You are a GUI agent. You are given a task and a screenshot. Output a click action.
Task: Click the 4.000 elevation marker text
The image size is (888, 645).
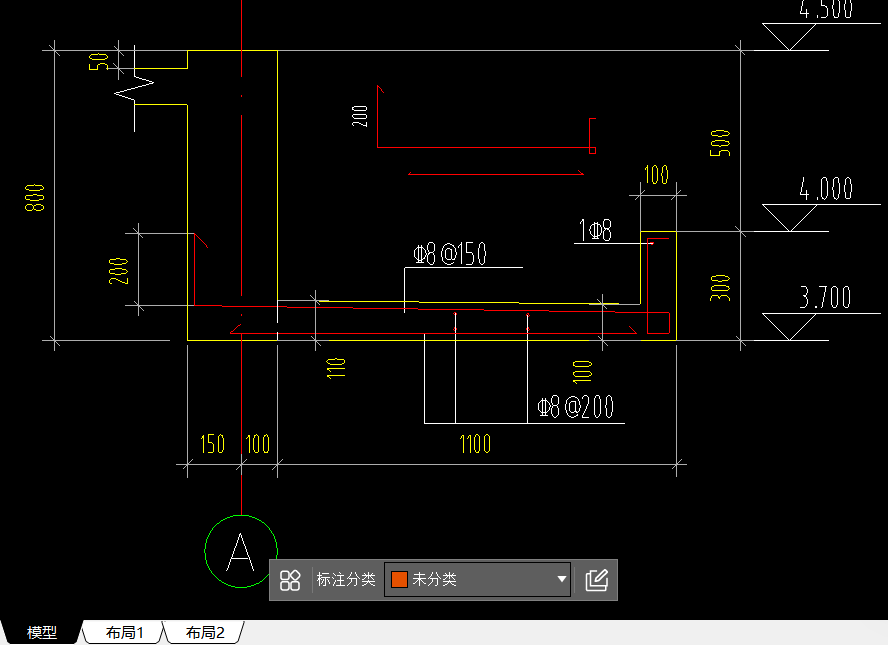[x=826, y=189]
